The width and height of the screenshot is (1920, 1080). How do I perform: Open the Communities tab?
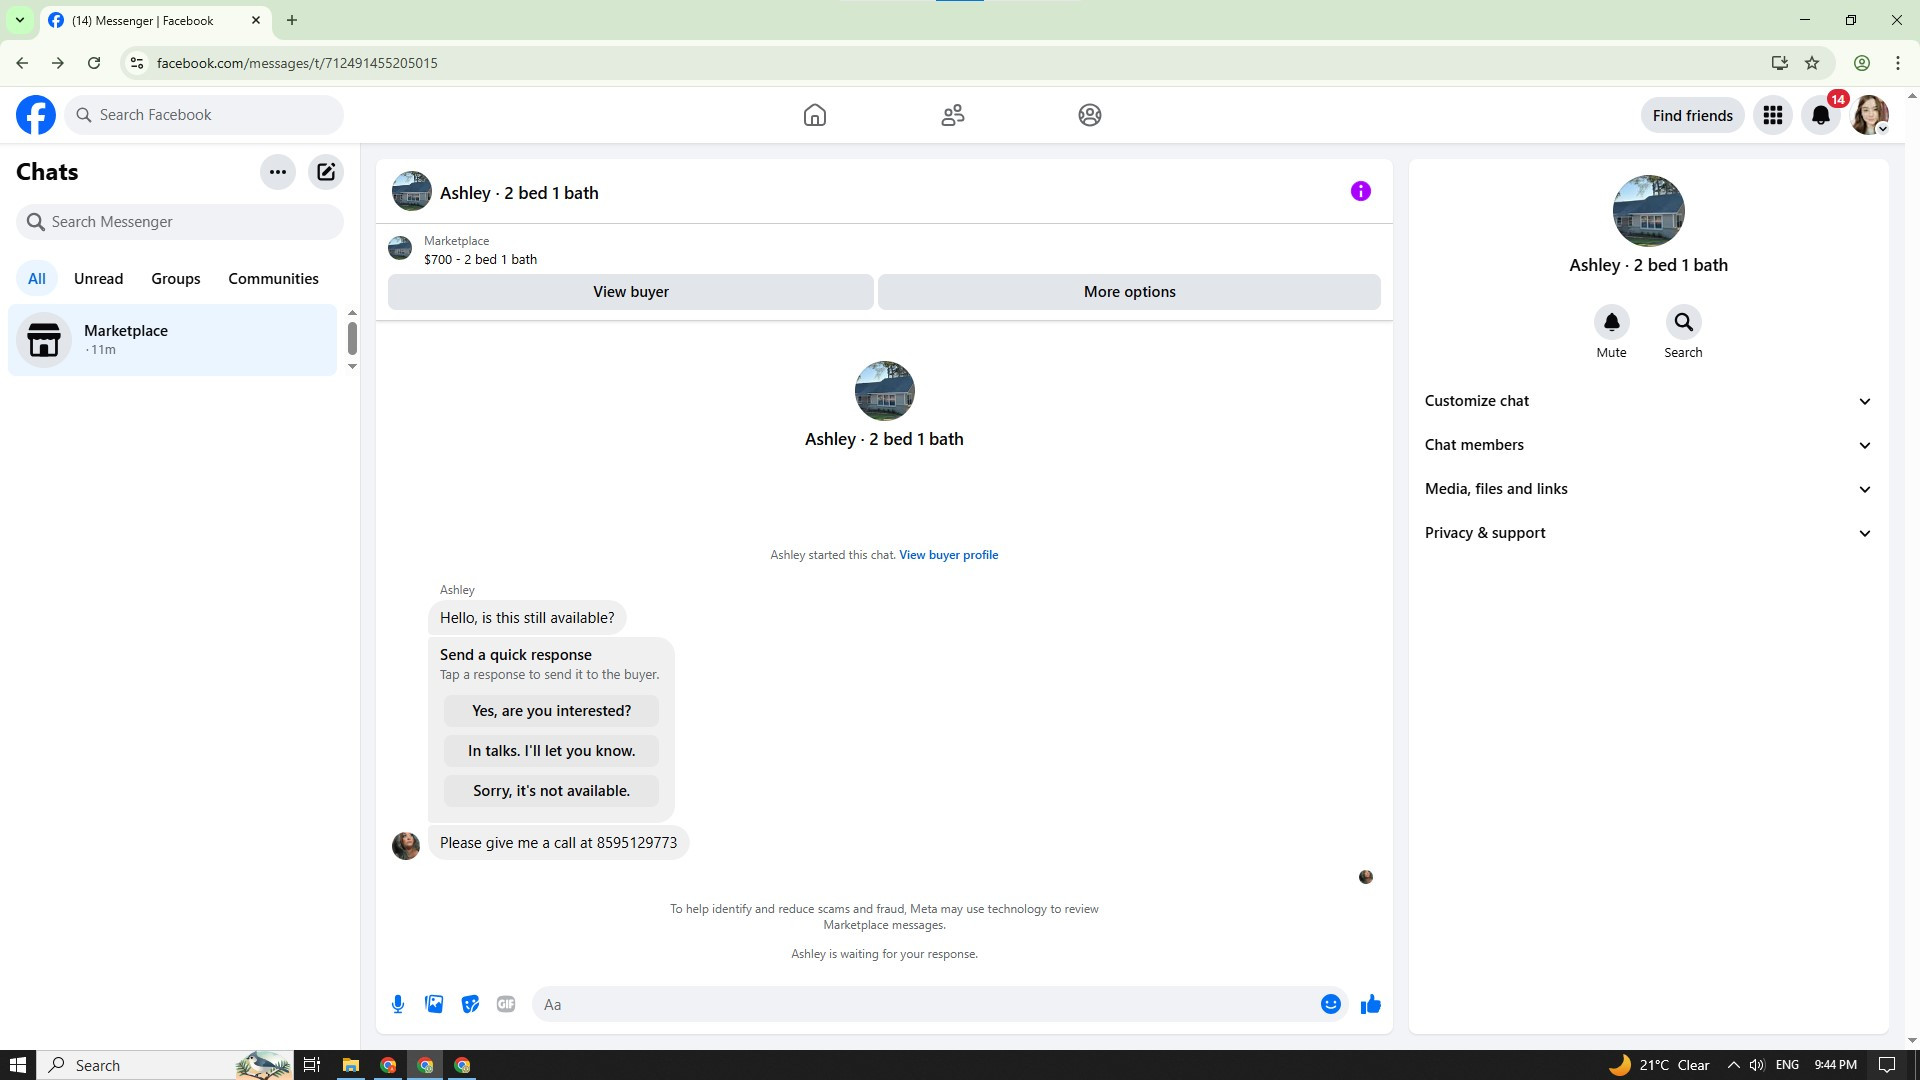tap(273, 279)
